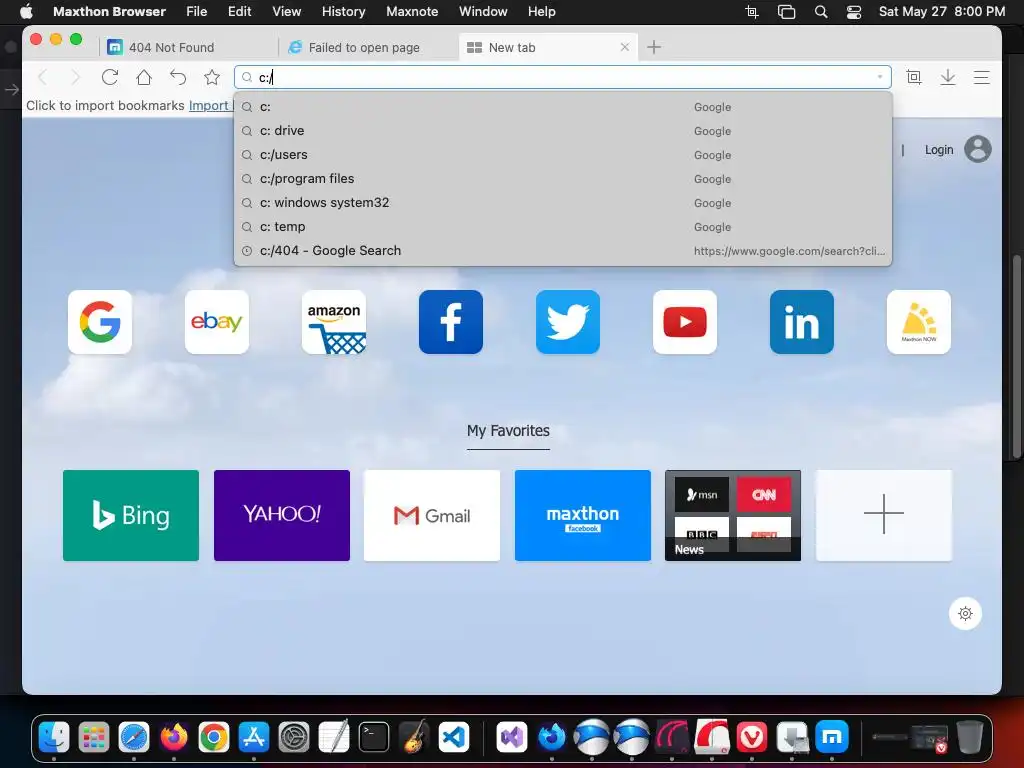1024x768 pixels.
Task: Go to the home page icon
Action: 144,77
